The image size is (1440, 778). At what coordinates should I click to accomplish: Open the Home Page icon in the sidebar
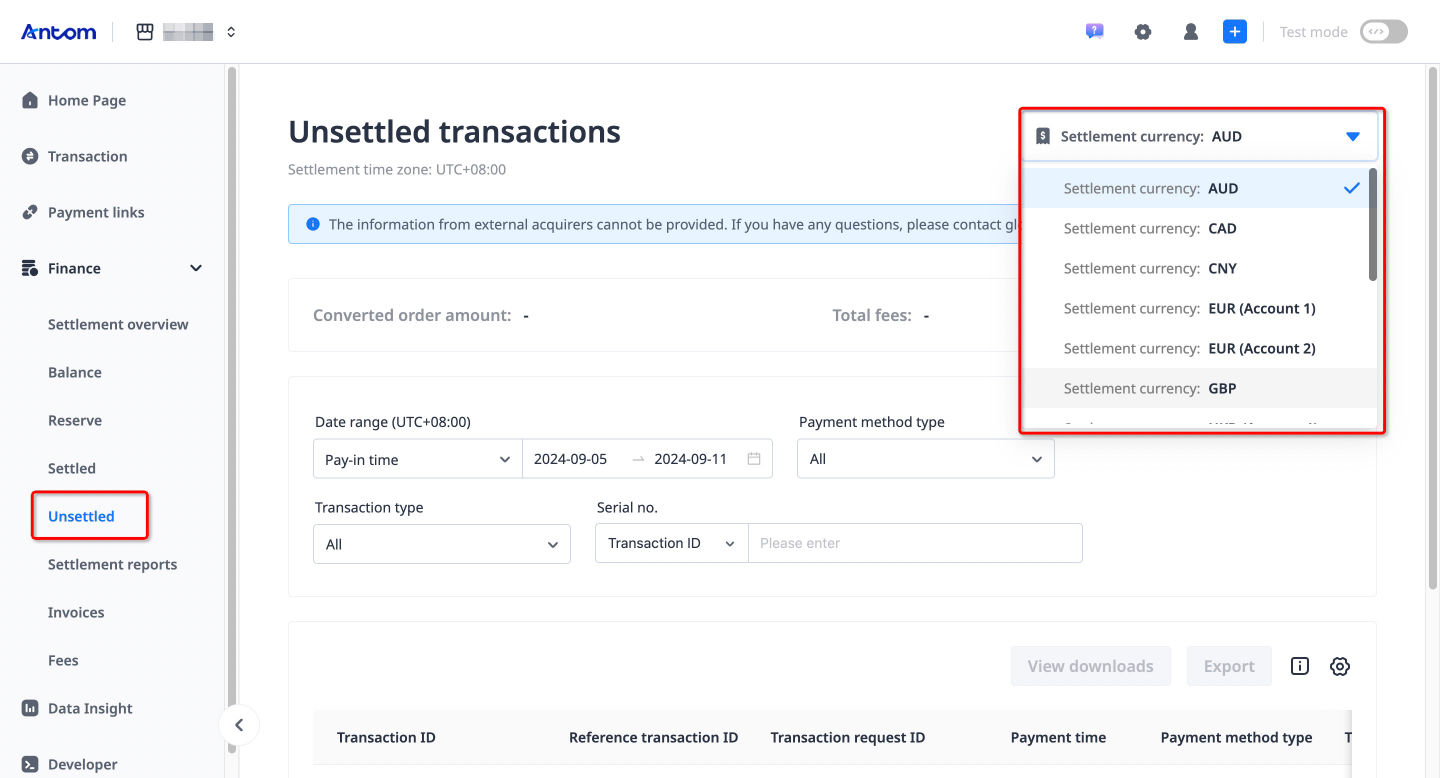tap(30, 100)
